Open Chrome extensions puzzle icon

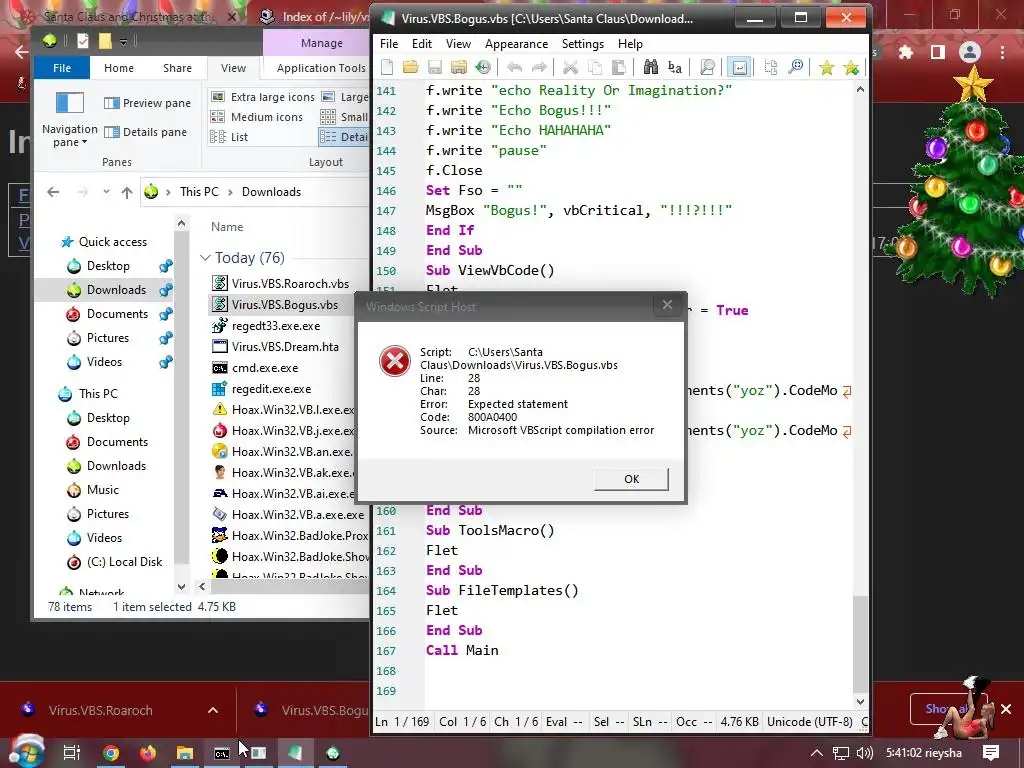click(x=906, y=52)
